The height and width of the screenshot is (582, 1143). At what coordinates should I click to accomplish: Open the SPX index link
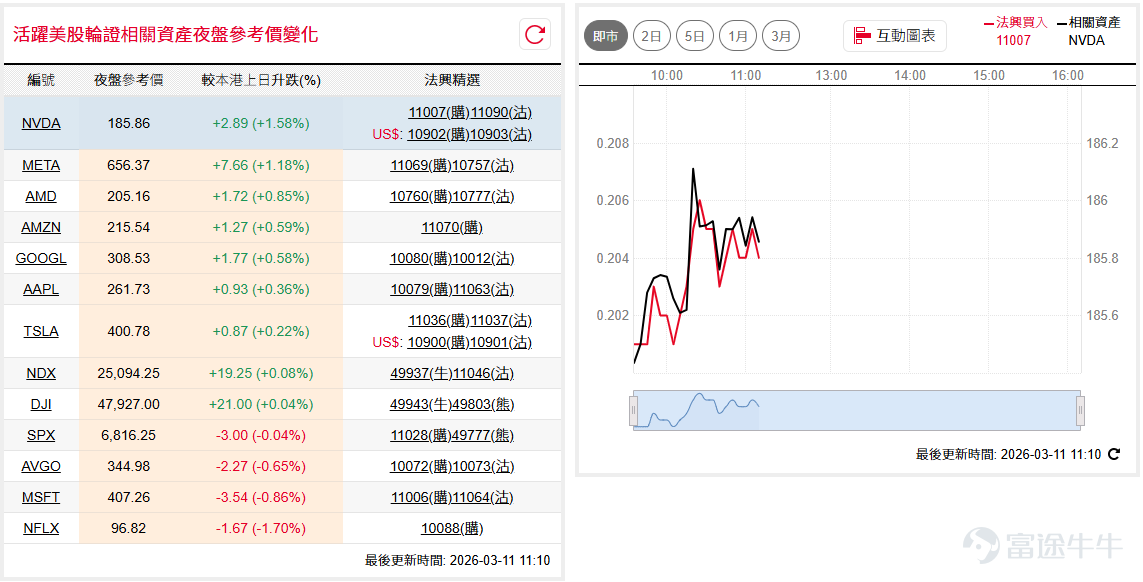tap(41, 435)
